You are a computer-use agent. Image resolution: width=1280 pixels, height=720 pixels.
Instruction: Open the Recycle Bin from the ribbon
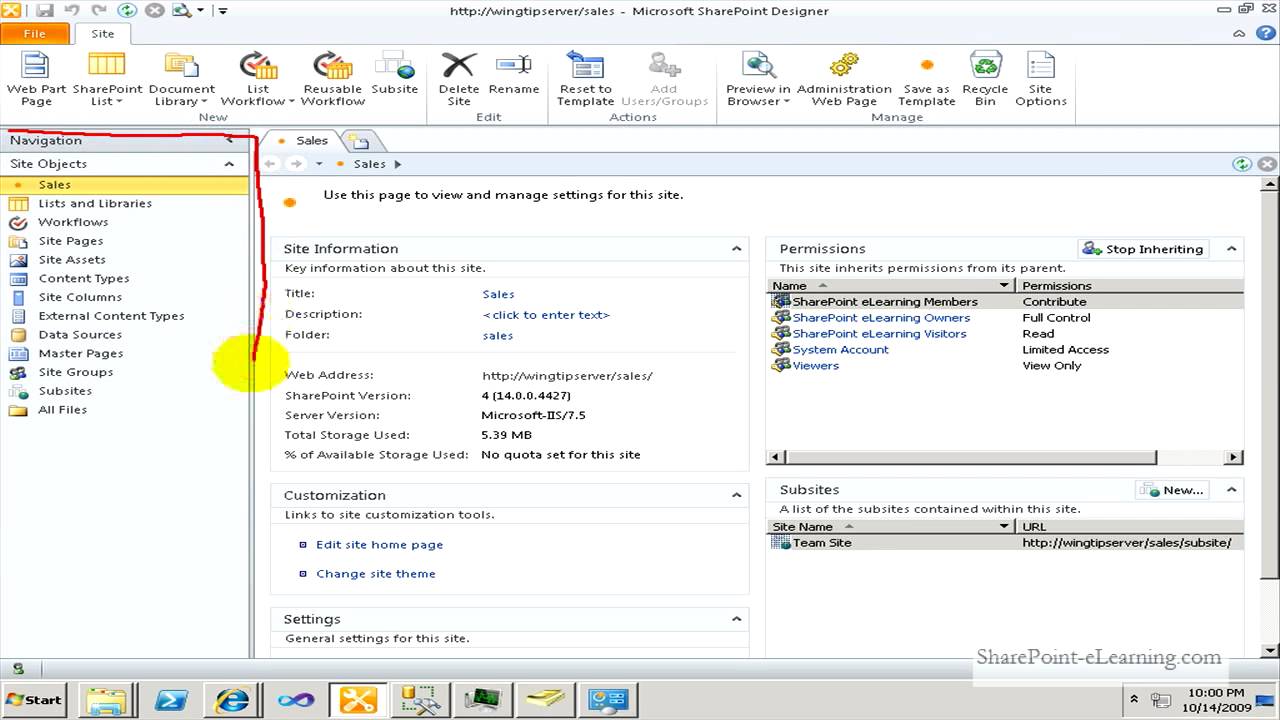[x=985, y=78]
